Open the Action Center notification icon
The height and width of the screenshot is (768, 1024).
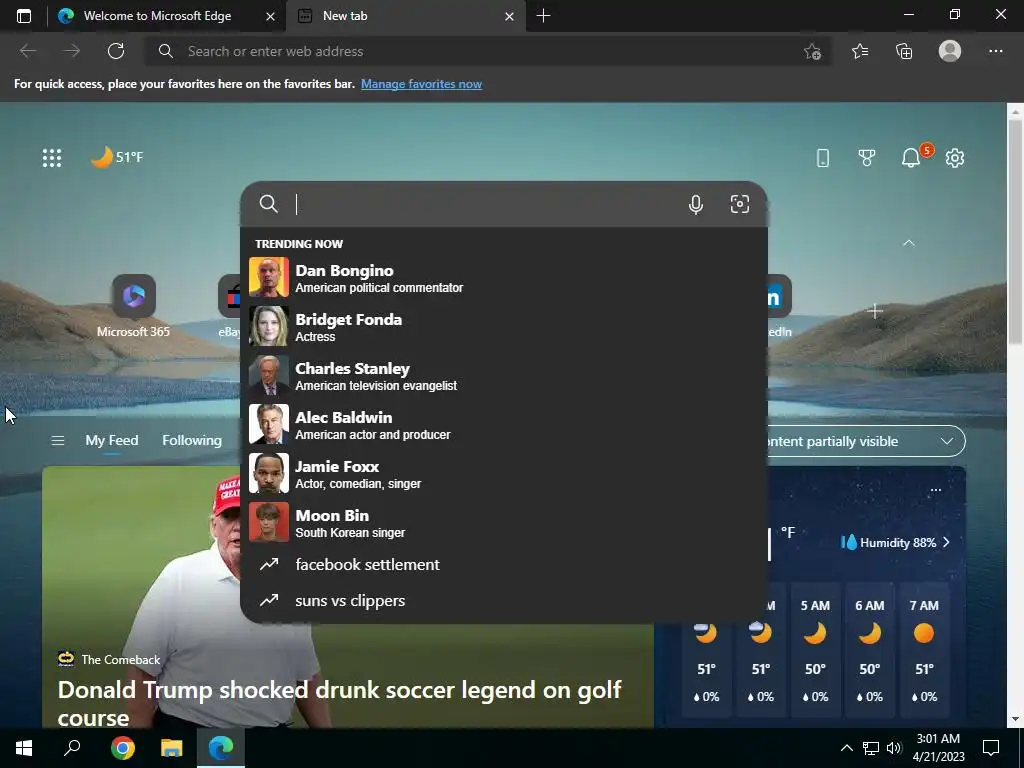[x=991, y=748]
